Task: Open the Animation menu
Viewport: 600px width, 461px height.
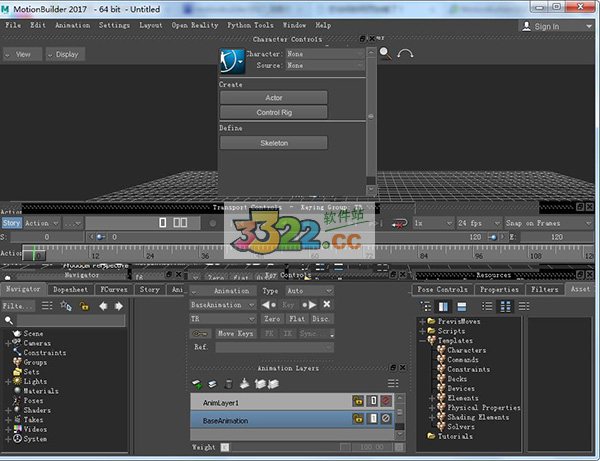Action: pos(71,25)
